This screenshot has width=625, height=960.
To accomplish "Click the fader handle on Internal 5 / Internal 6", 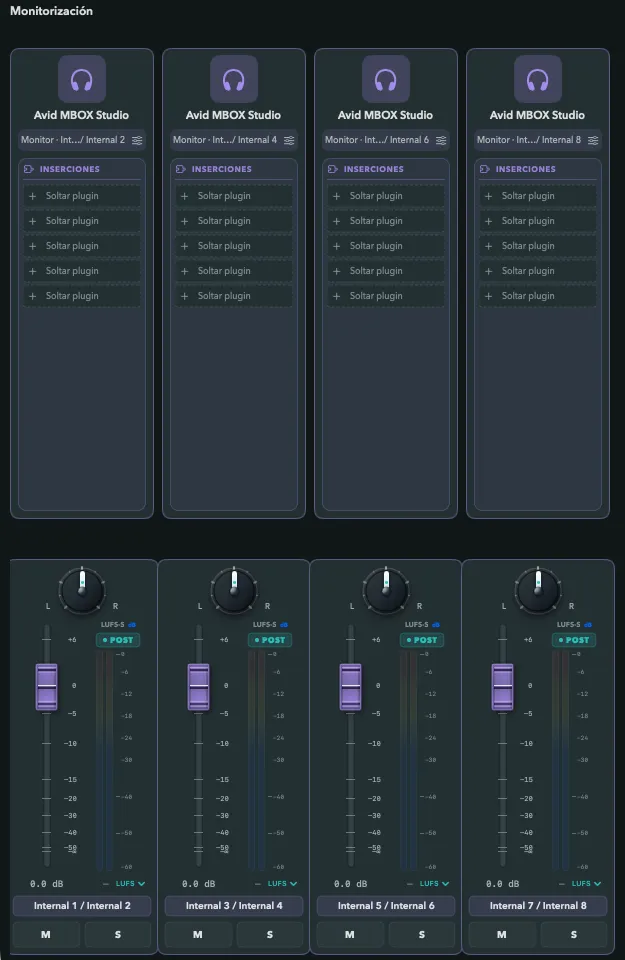I will tap(350, 686).
